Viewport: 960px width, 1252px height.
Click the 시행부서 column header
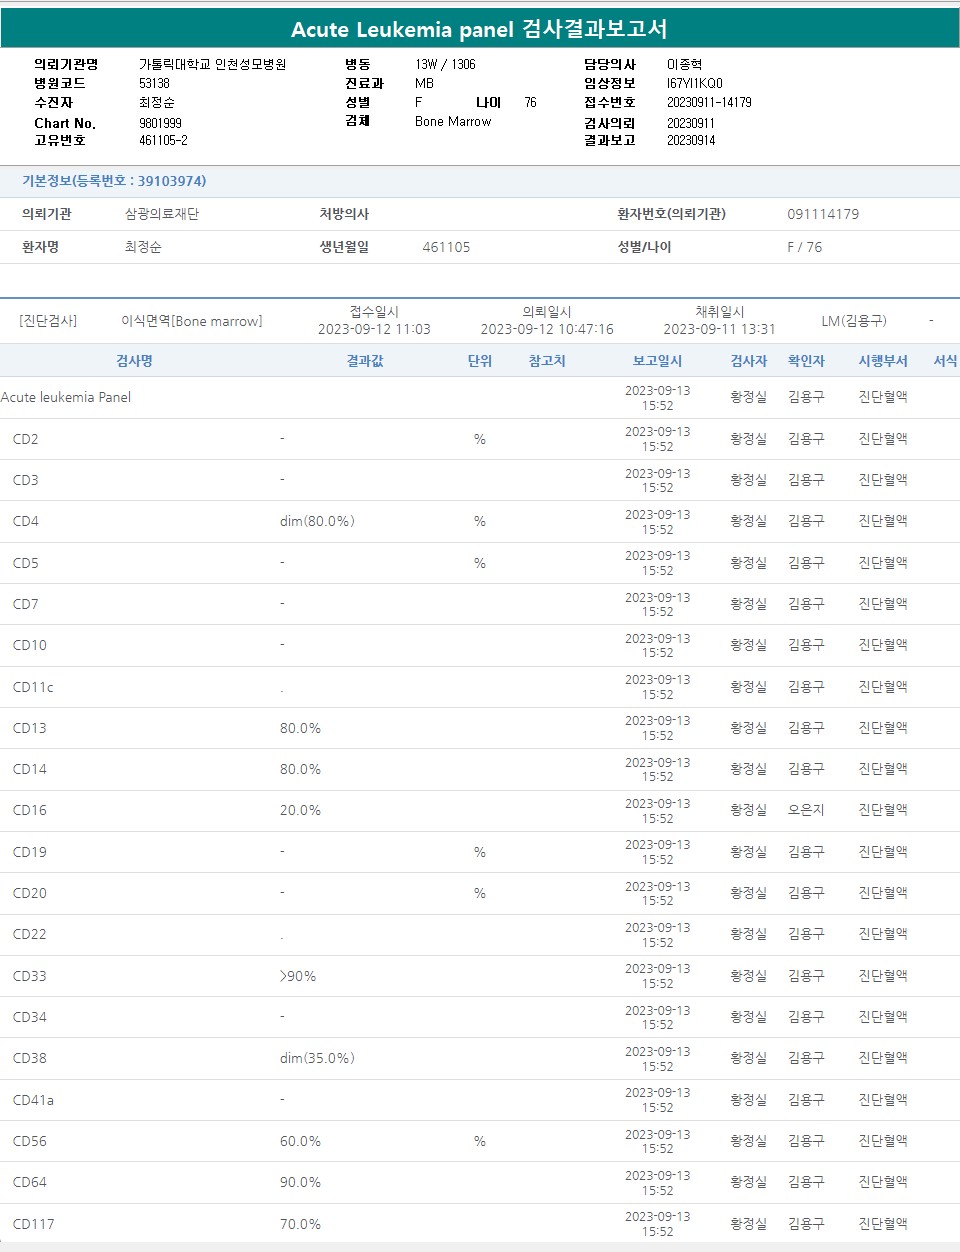883,361
